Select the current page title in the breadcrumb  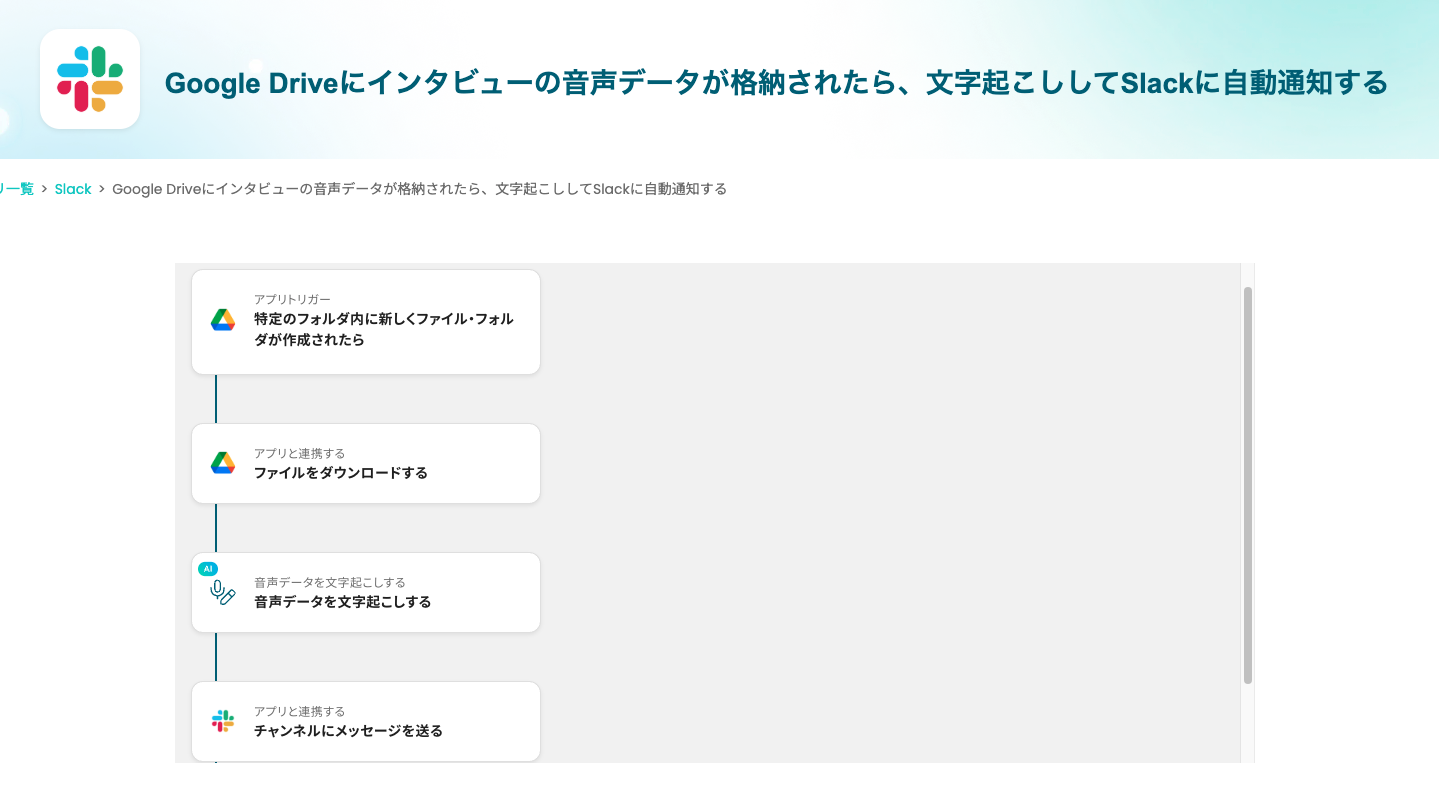coord(420,188)
